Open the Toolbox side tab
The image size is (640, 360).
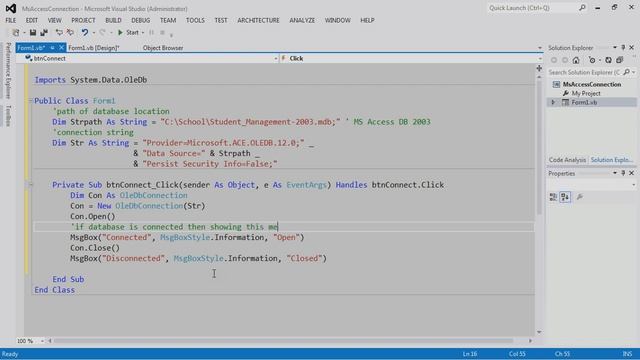8,116
